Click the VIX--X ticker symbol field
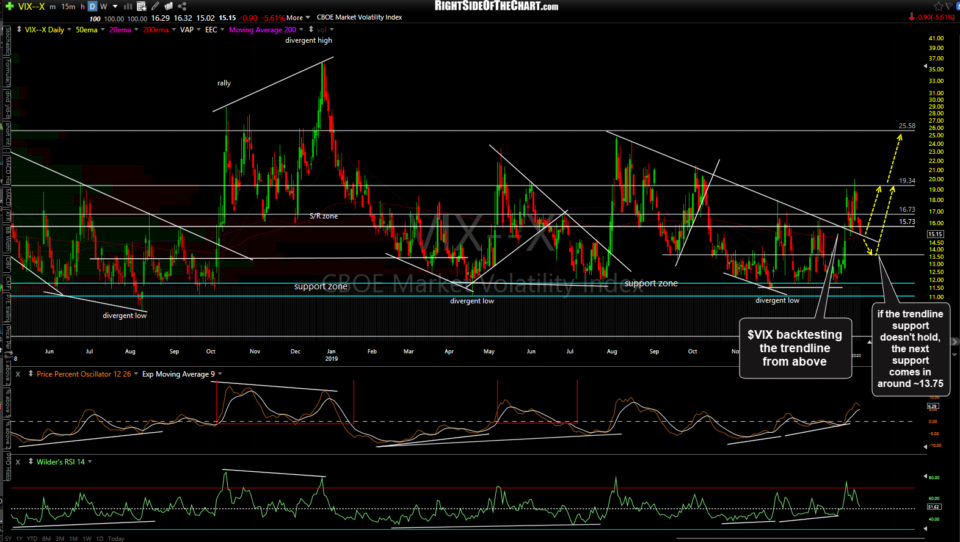 pos(31,7)
